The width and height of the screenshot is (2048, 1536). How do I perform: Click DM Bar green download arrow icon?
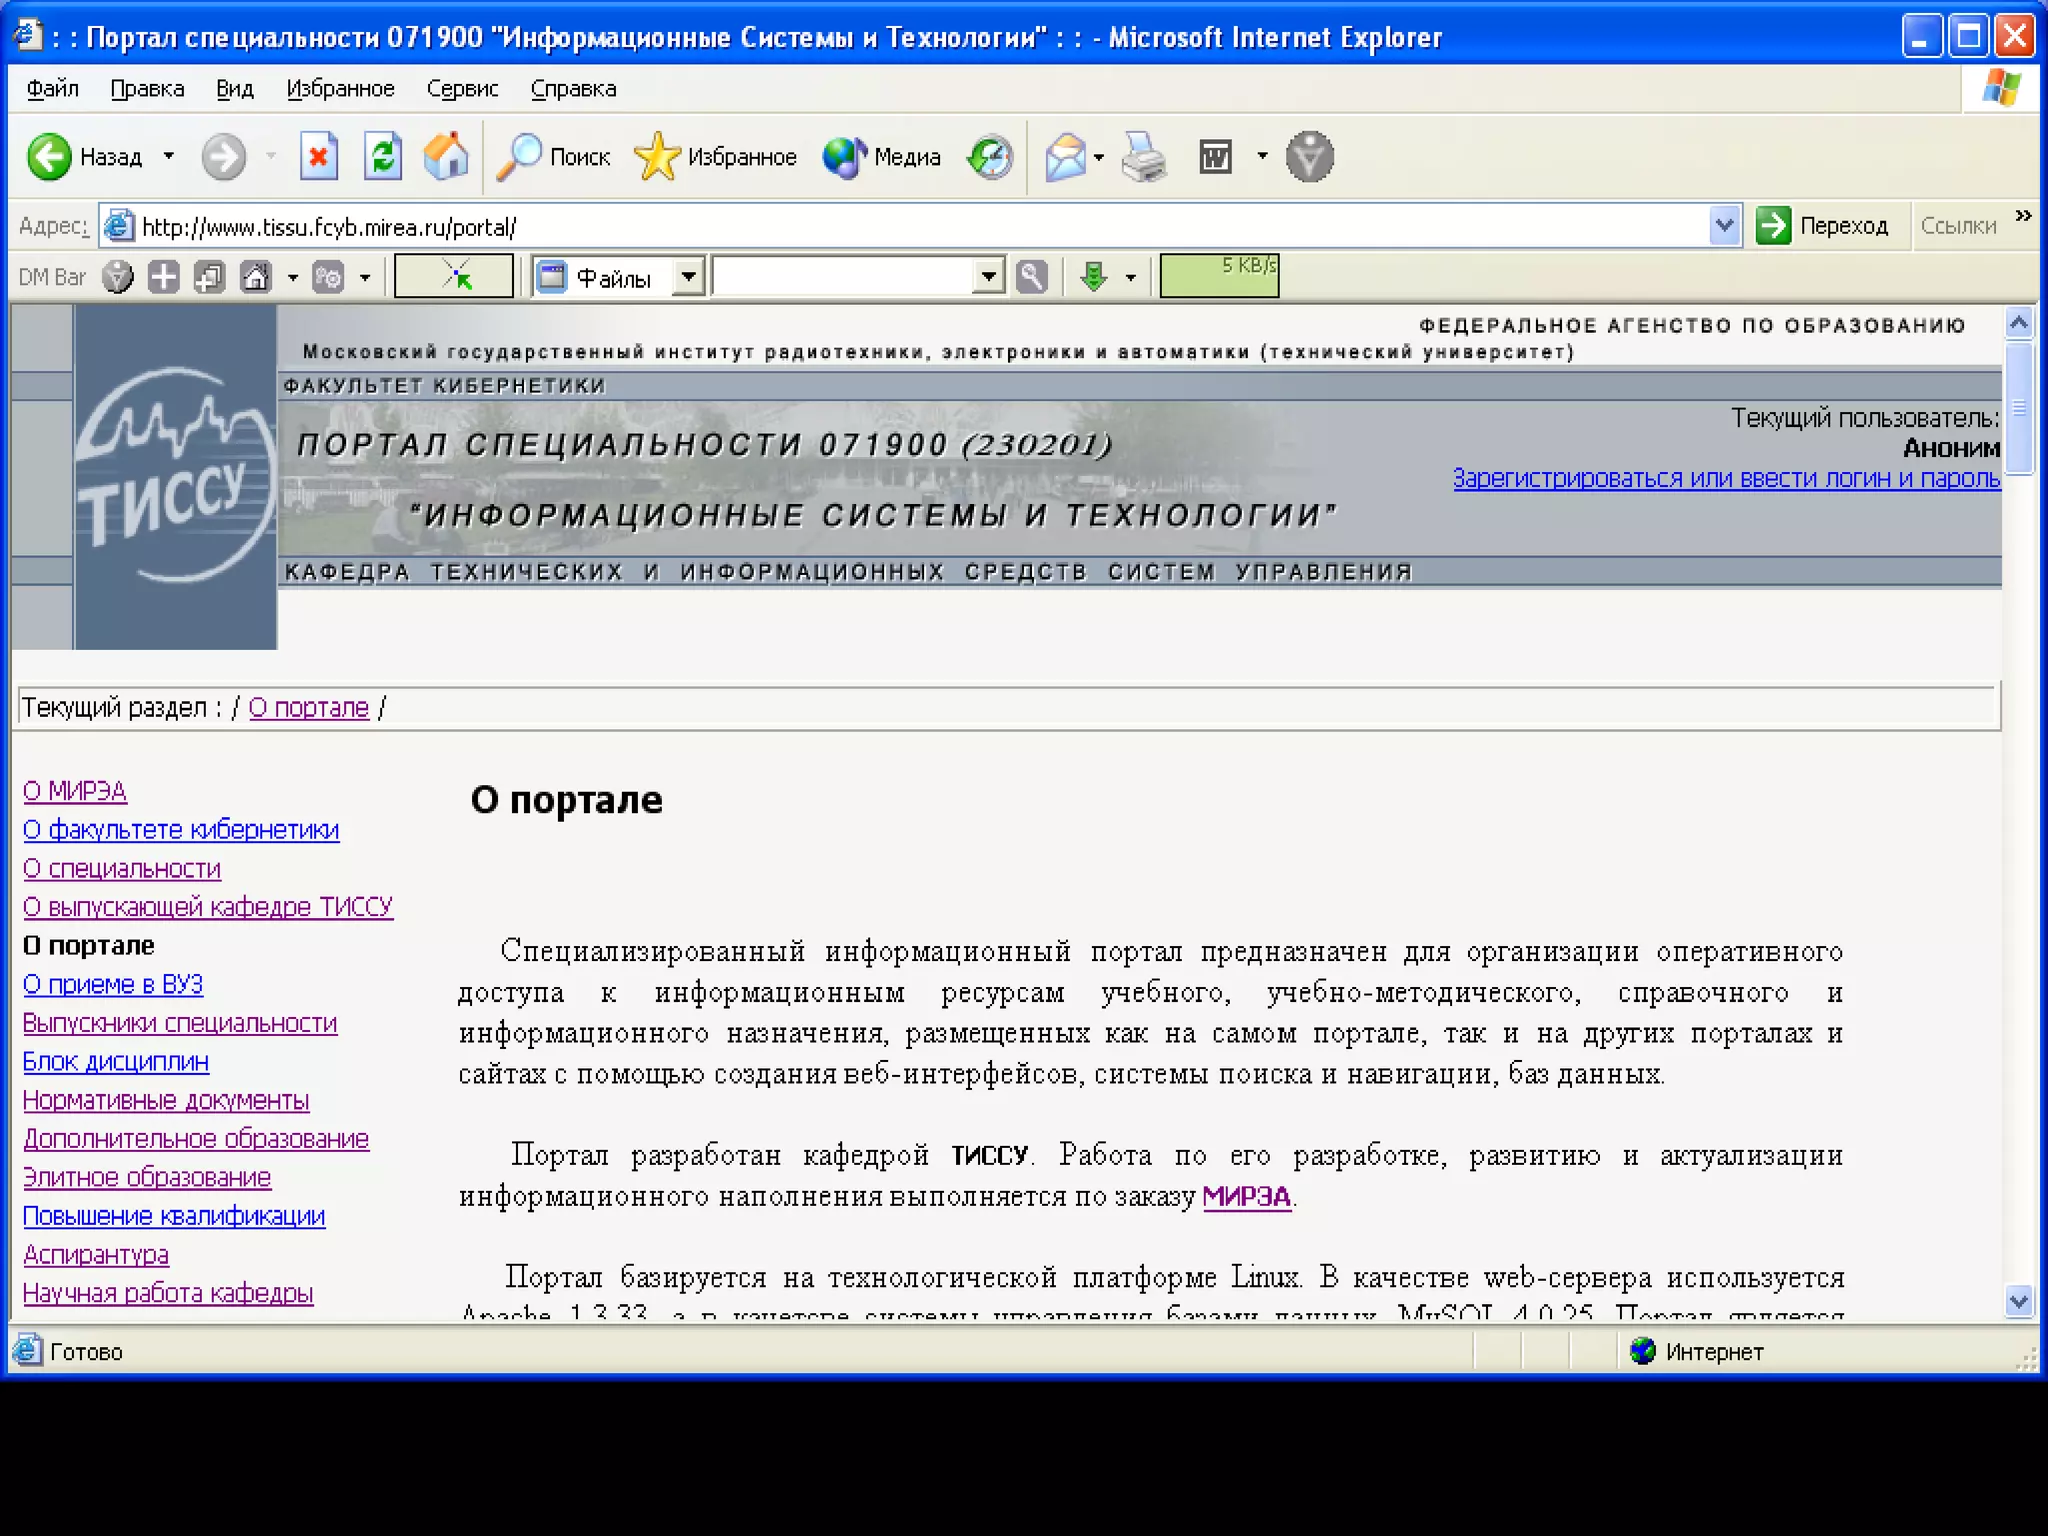(1094, 276)
